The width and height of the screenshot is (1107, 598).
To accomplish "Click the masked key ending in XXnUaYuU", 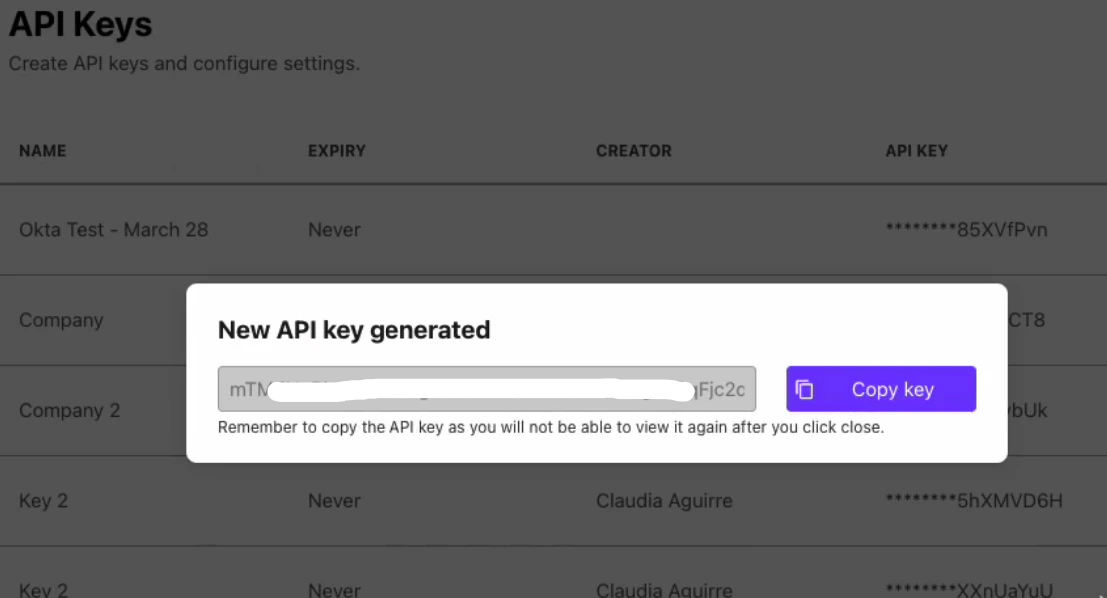I will coord(972,590).
